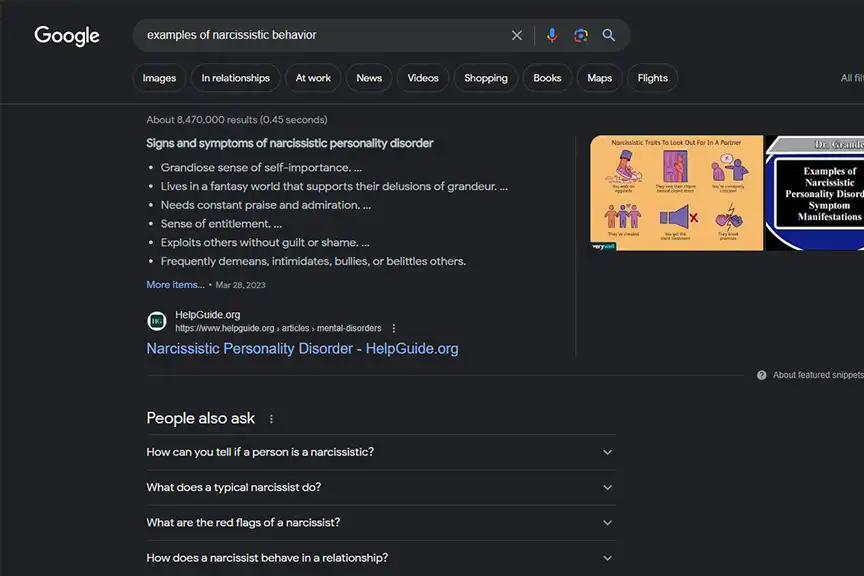This screenshot has width=864, height=576.
Task: Open the More items link
Action: pos(175,285)
